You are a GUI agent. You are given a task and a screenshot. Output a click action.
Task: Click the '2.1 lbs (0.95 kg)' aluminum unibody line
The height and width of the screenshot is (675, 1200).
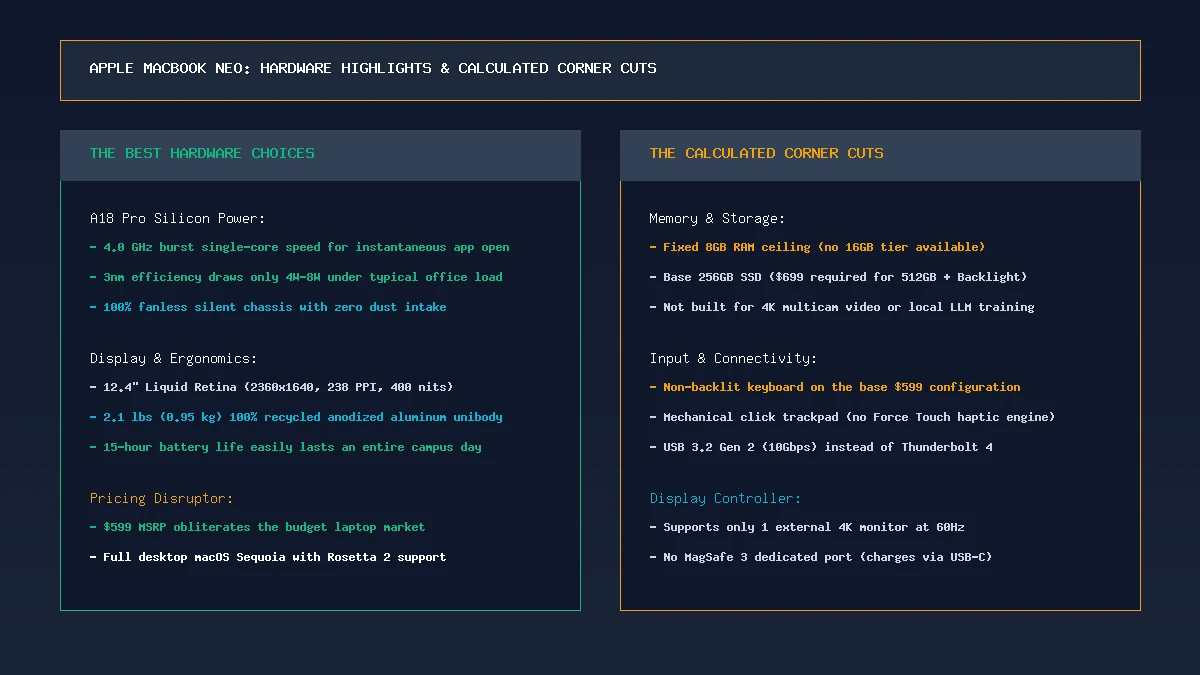pos(296,417)
